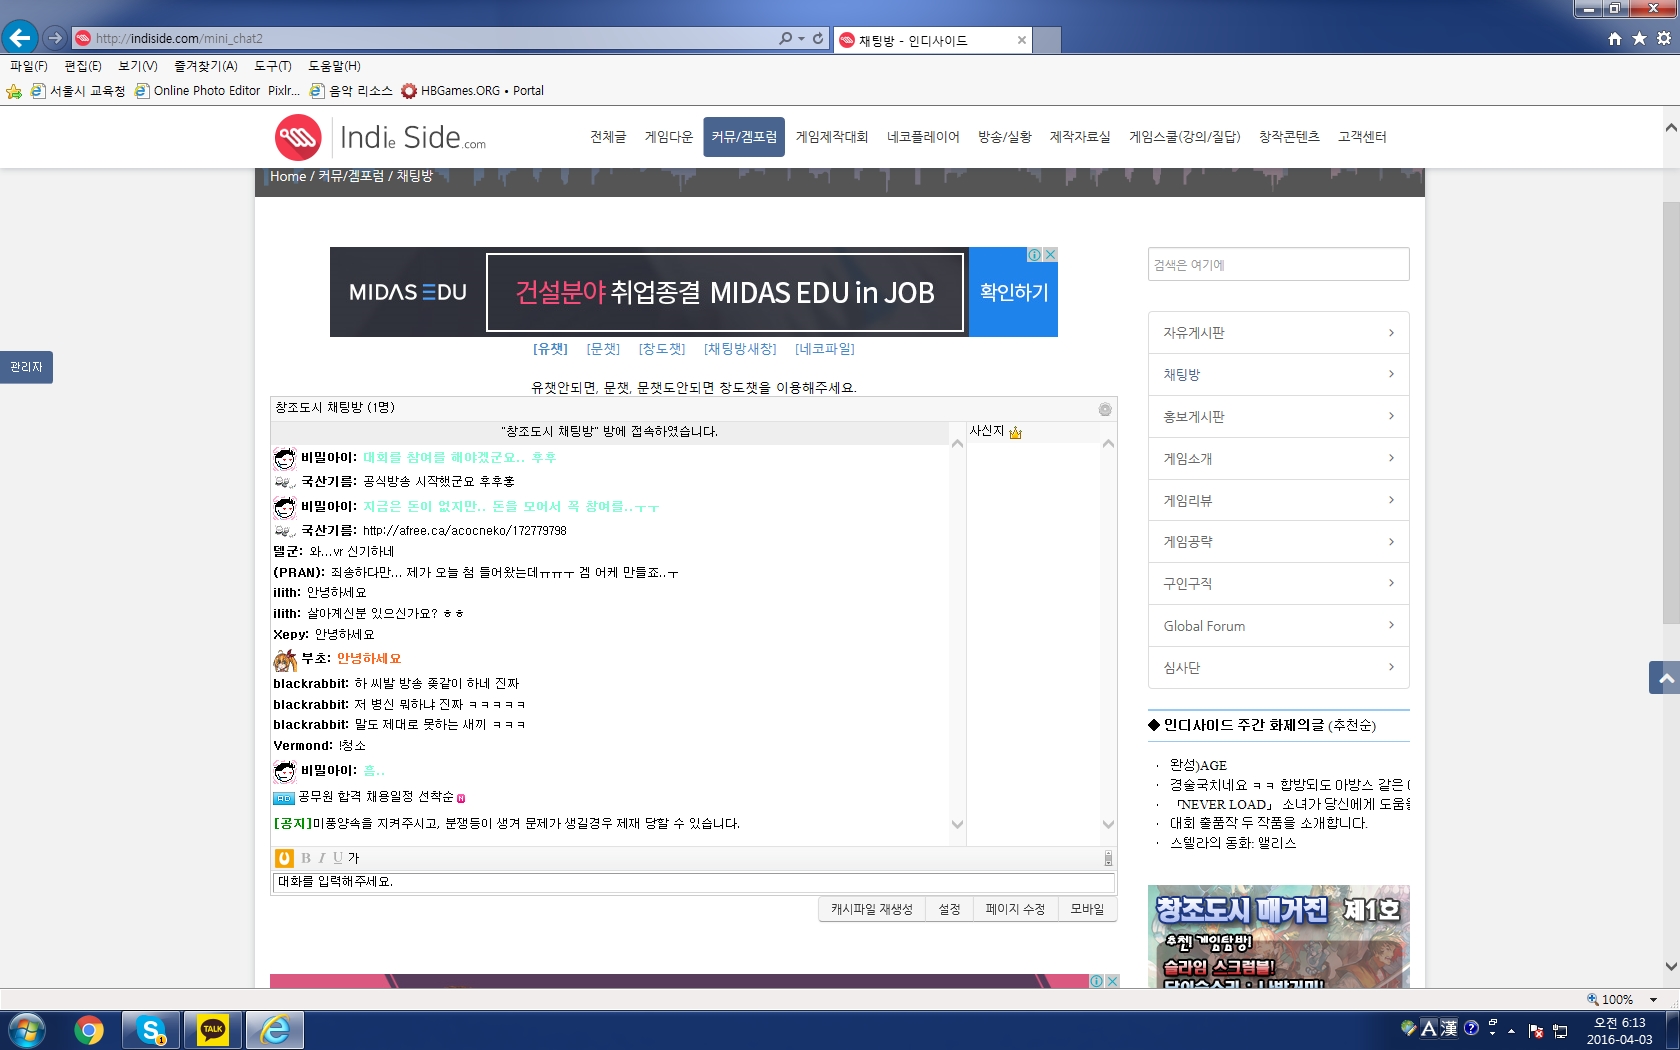Image resolution: width=1680 pixels, height=1050 pixels.
Task: Expand 채팅방 sidebar item
Action: point(1279,375)
